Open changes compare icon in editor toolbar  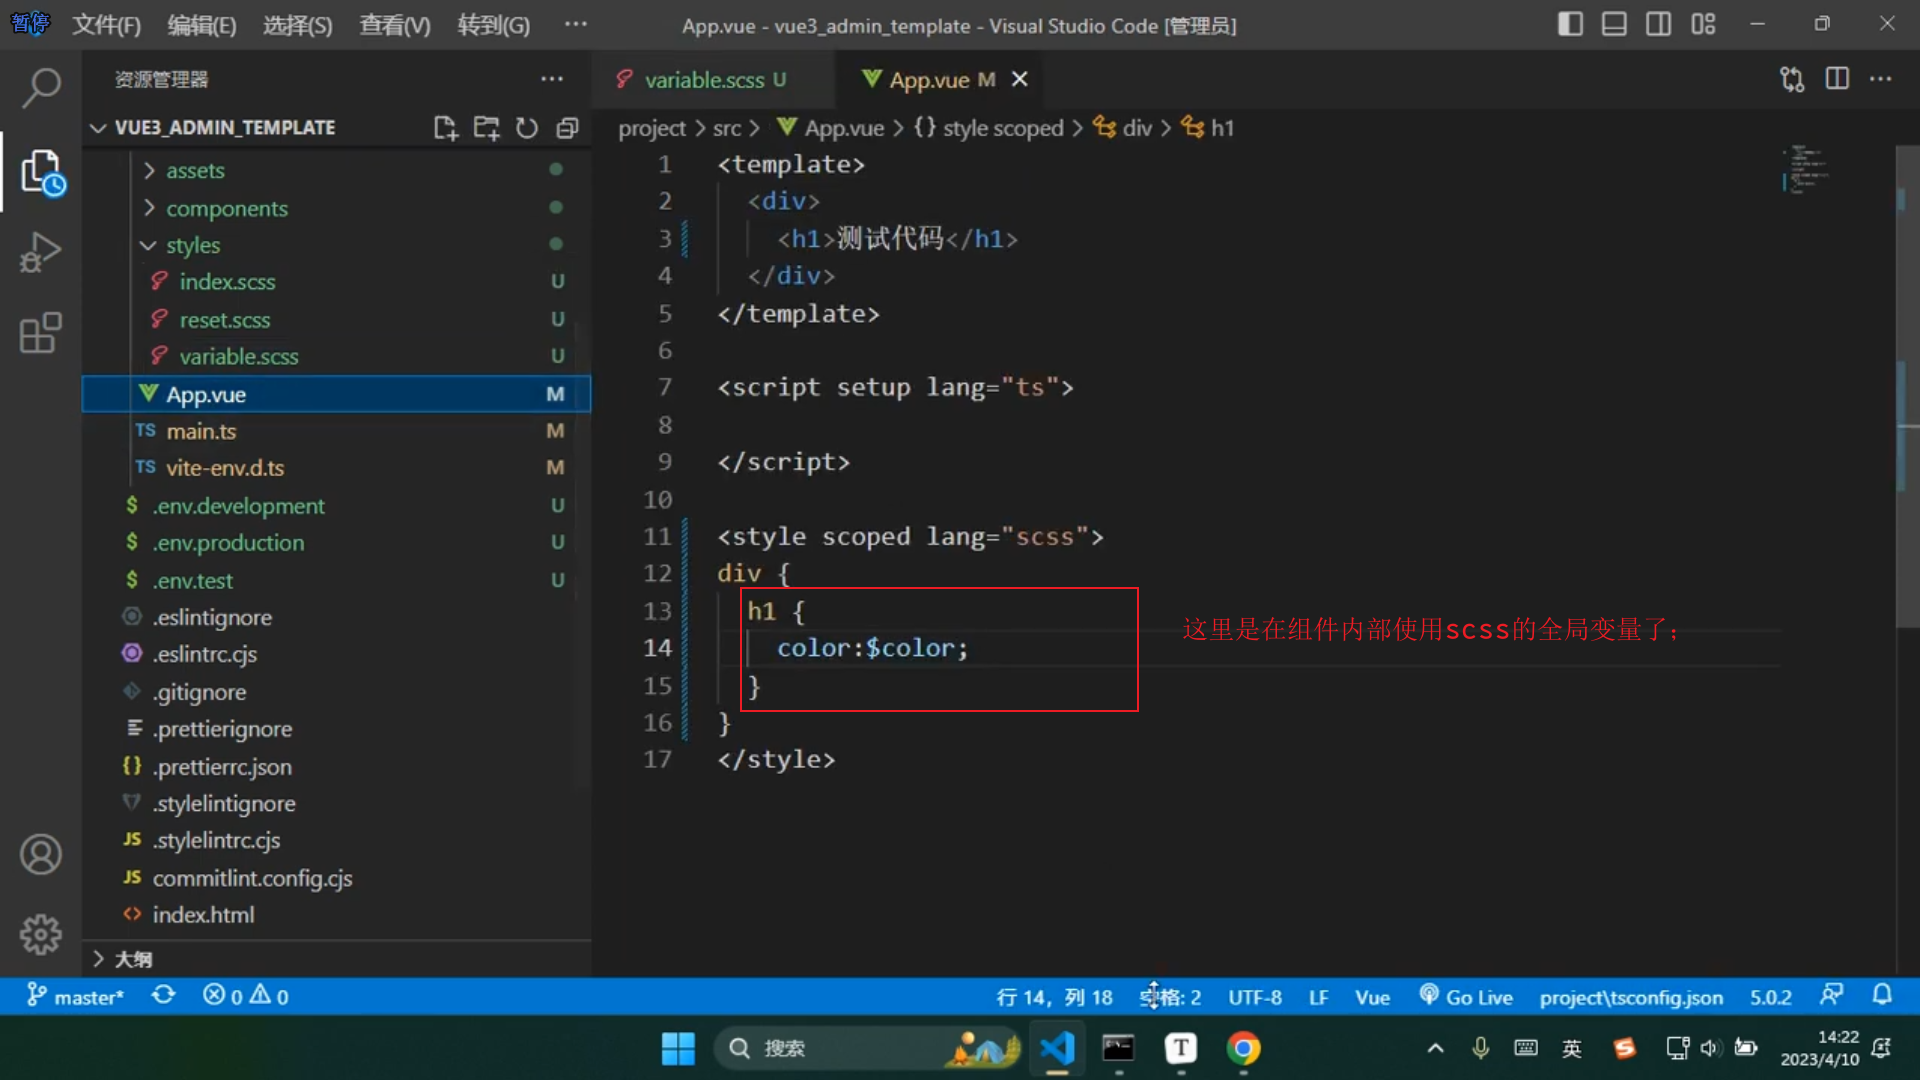pyautogui.click(x=1792, y=79)
